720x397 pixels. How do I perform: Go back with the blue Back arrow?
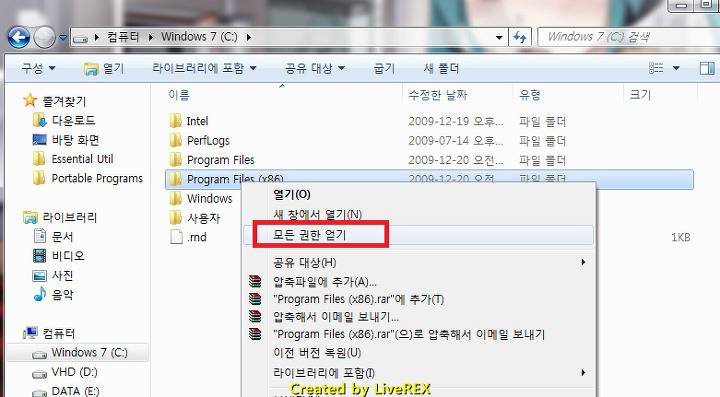19,38
